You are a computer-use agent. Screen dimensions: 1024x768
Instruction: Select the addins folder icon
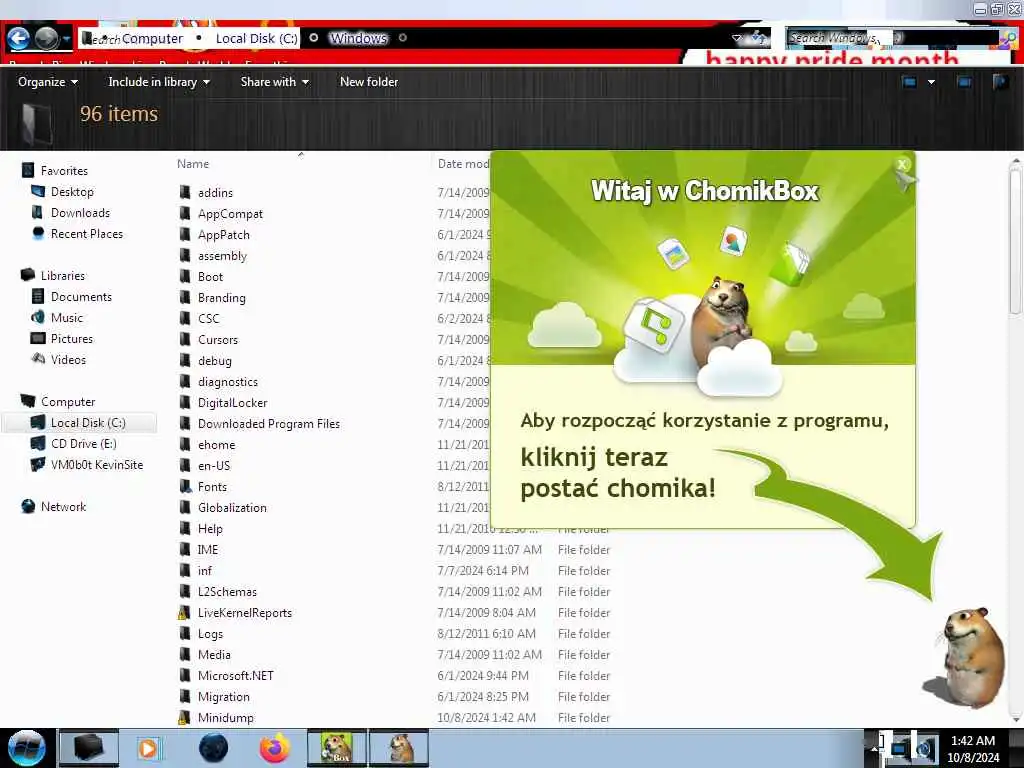(185, 193)
